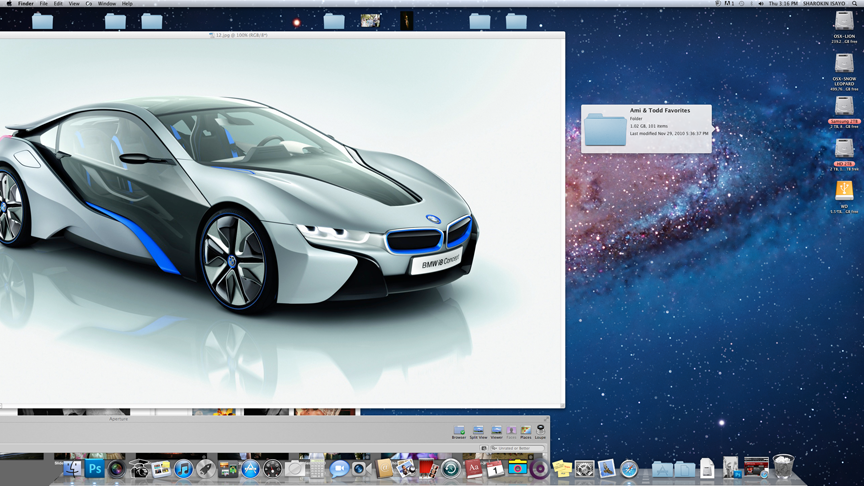This screenshot has width=864, height=486.
Task: Switch Aperture to Viewer mode
Action: (496, 432)
